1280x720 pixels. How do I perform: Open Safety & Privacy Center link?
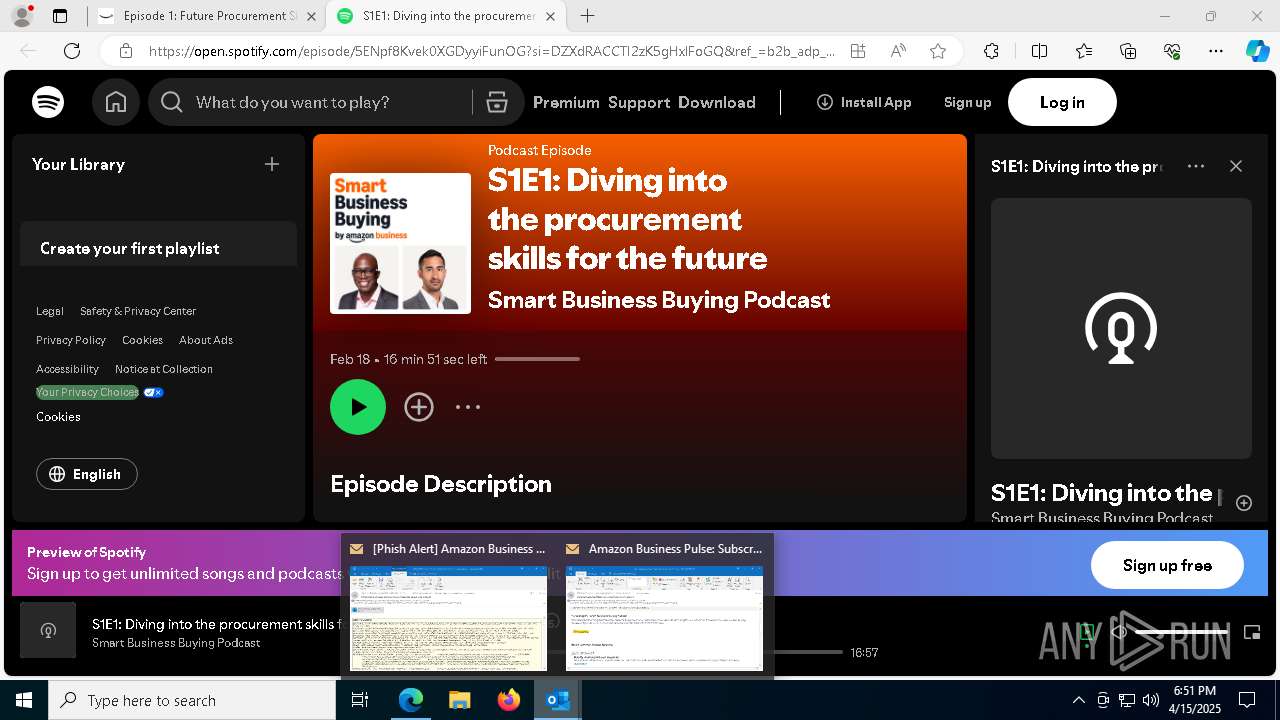tap(138, 311)
